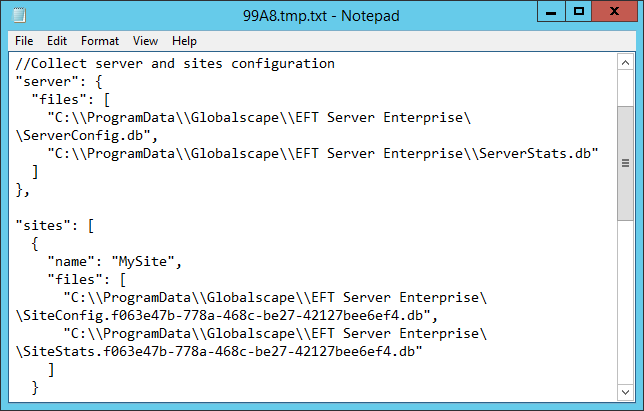Image resolution: width=644 pixels, height=411 pixels.
Task: Place cursor in the //Collect comment line
Action: pos(175,64)
